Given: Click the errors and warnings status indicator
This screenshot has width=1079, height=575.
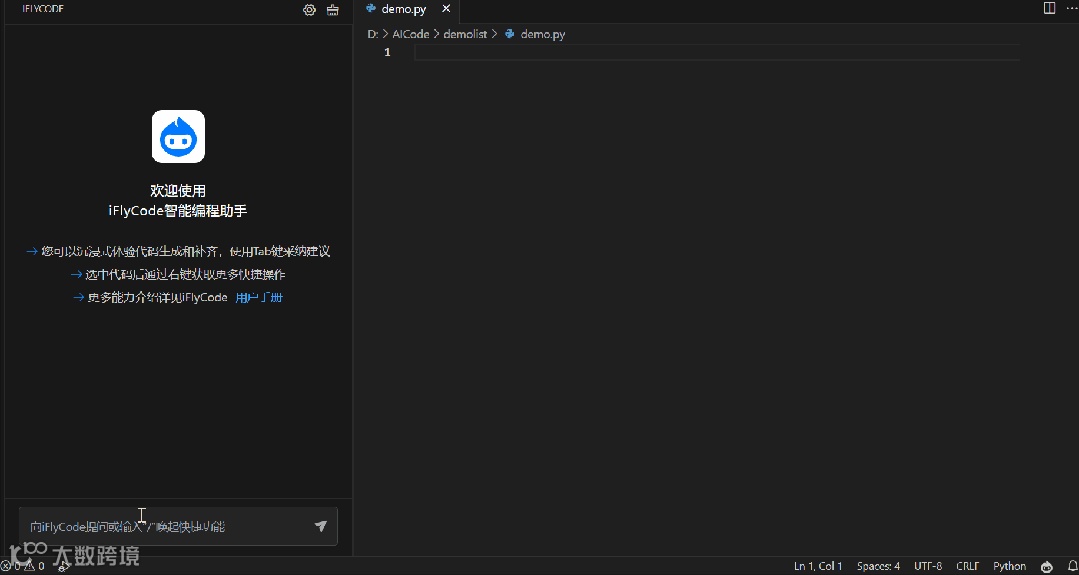Looking at the screenshot, I should [x=23, y=566].
